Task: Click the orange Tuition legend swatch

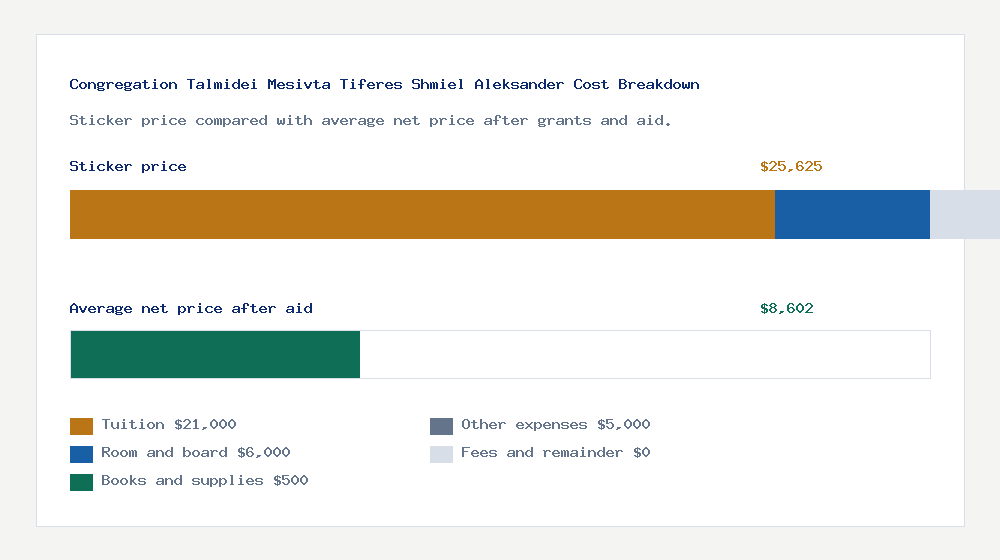Action: [82, 426]
